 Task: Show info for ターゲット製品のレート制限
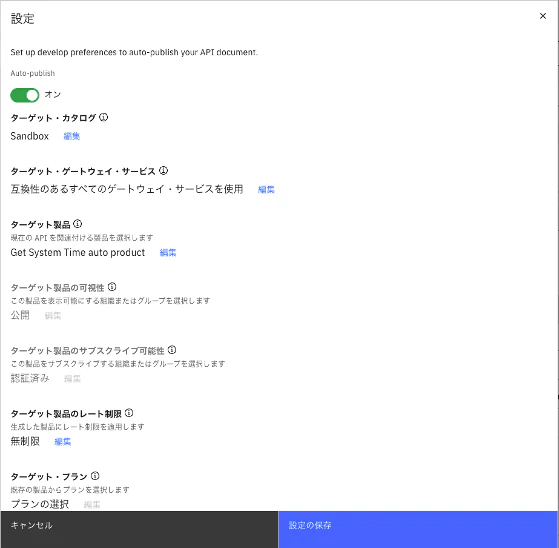click(129, 413)
